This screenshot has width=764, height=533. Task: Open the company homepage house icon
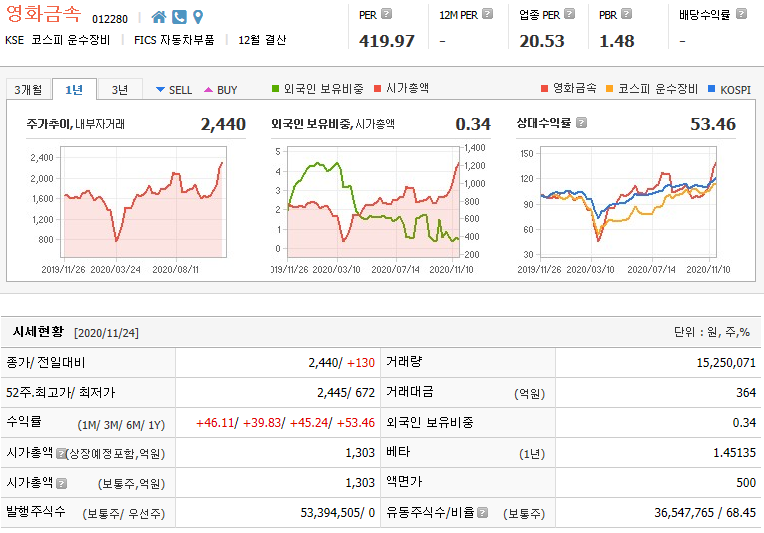[158, 17]
